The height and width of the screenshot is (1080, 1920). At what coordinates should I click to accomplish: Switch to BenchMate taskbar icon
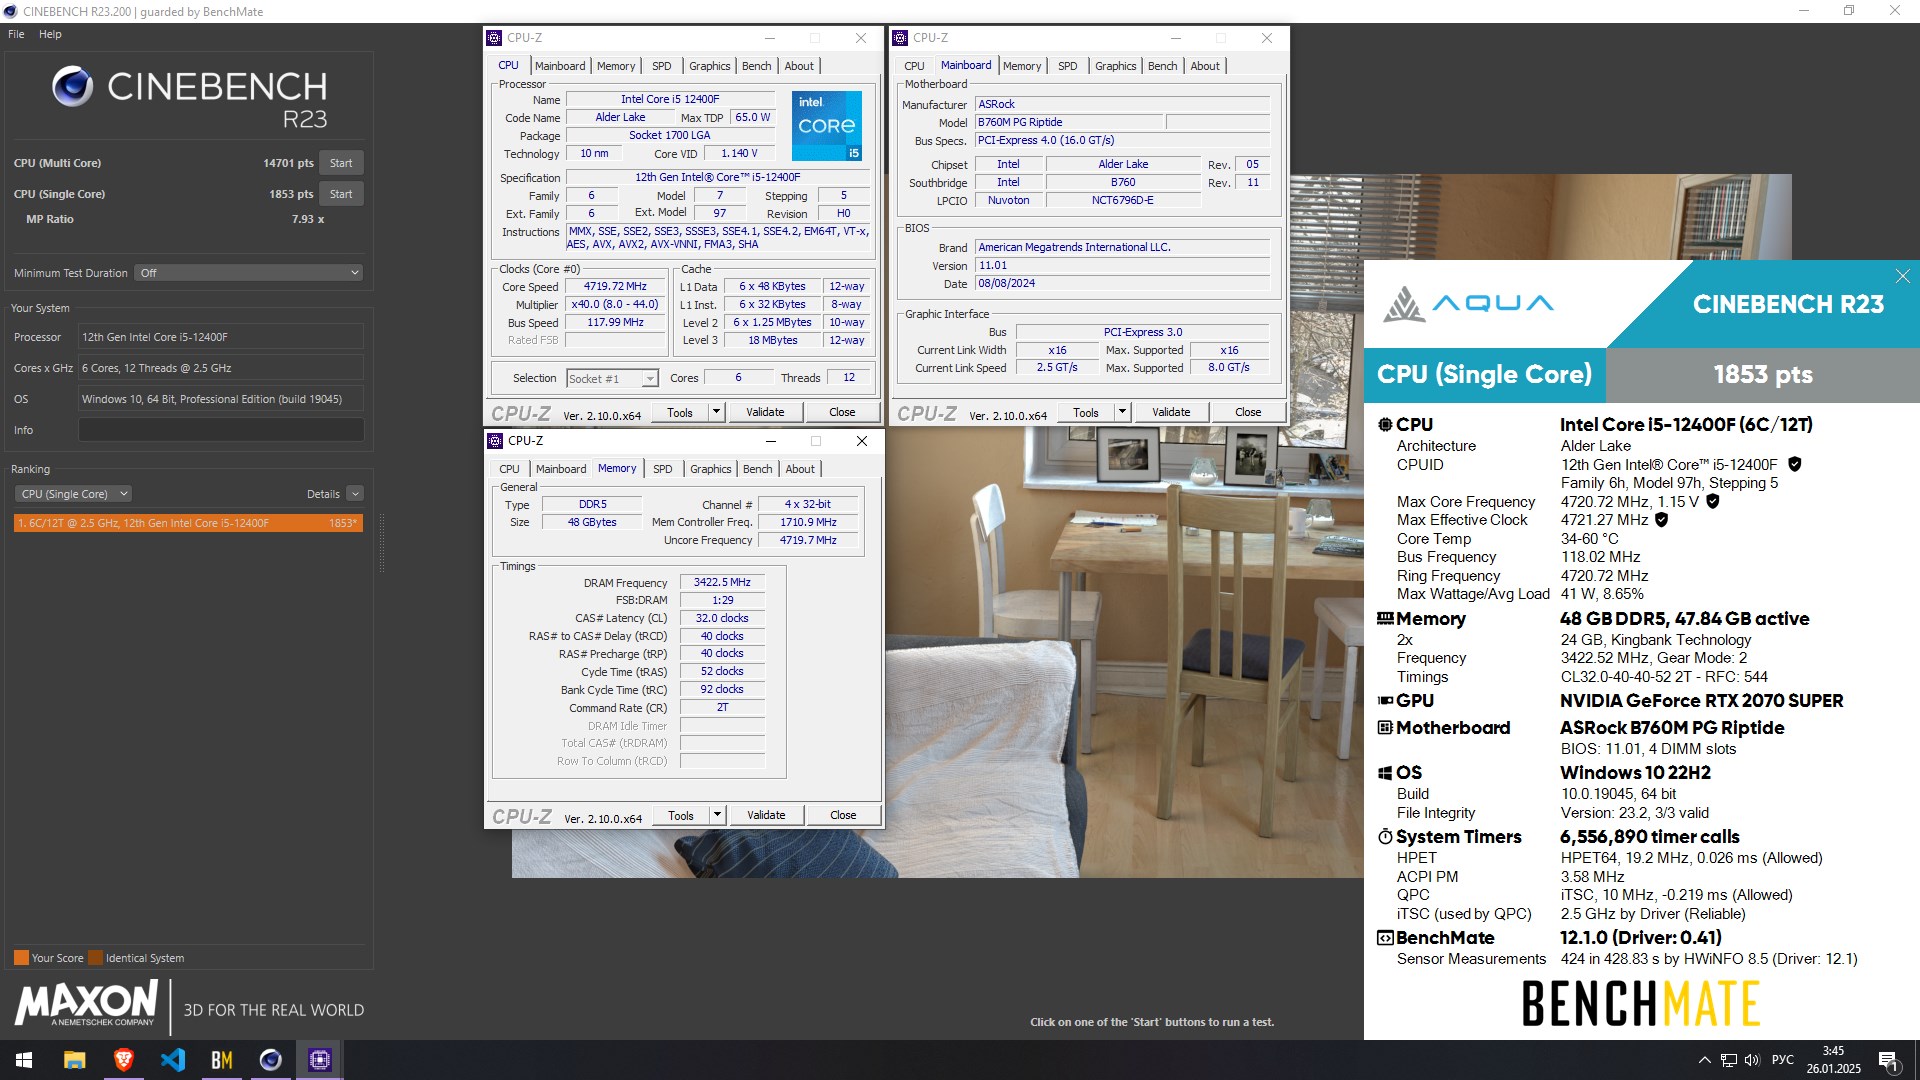[222, 1060]
